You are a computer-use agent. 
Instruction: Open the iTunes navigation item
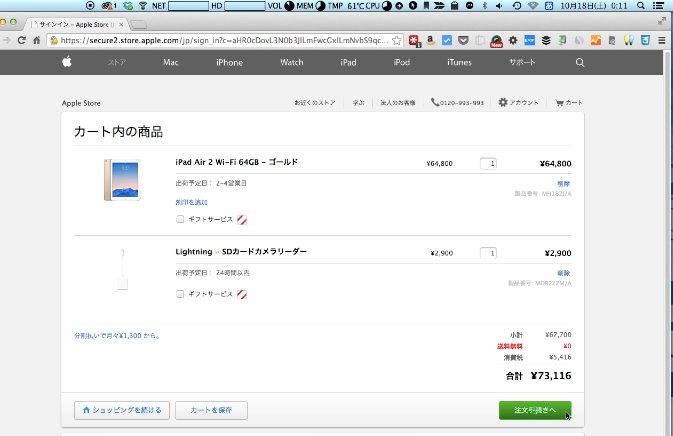(459, 63)
